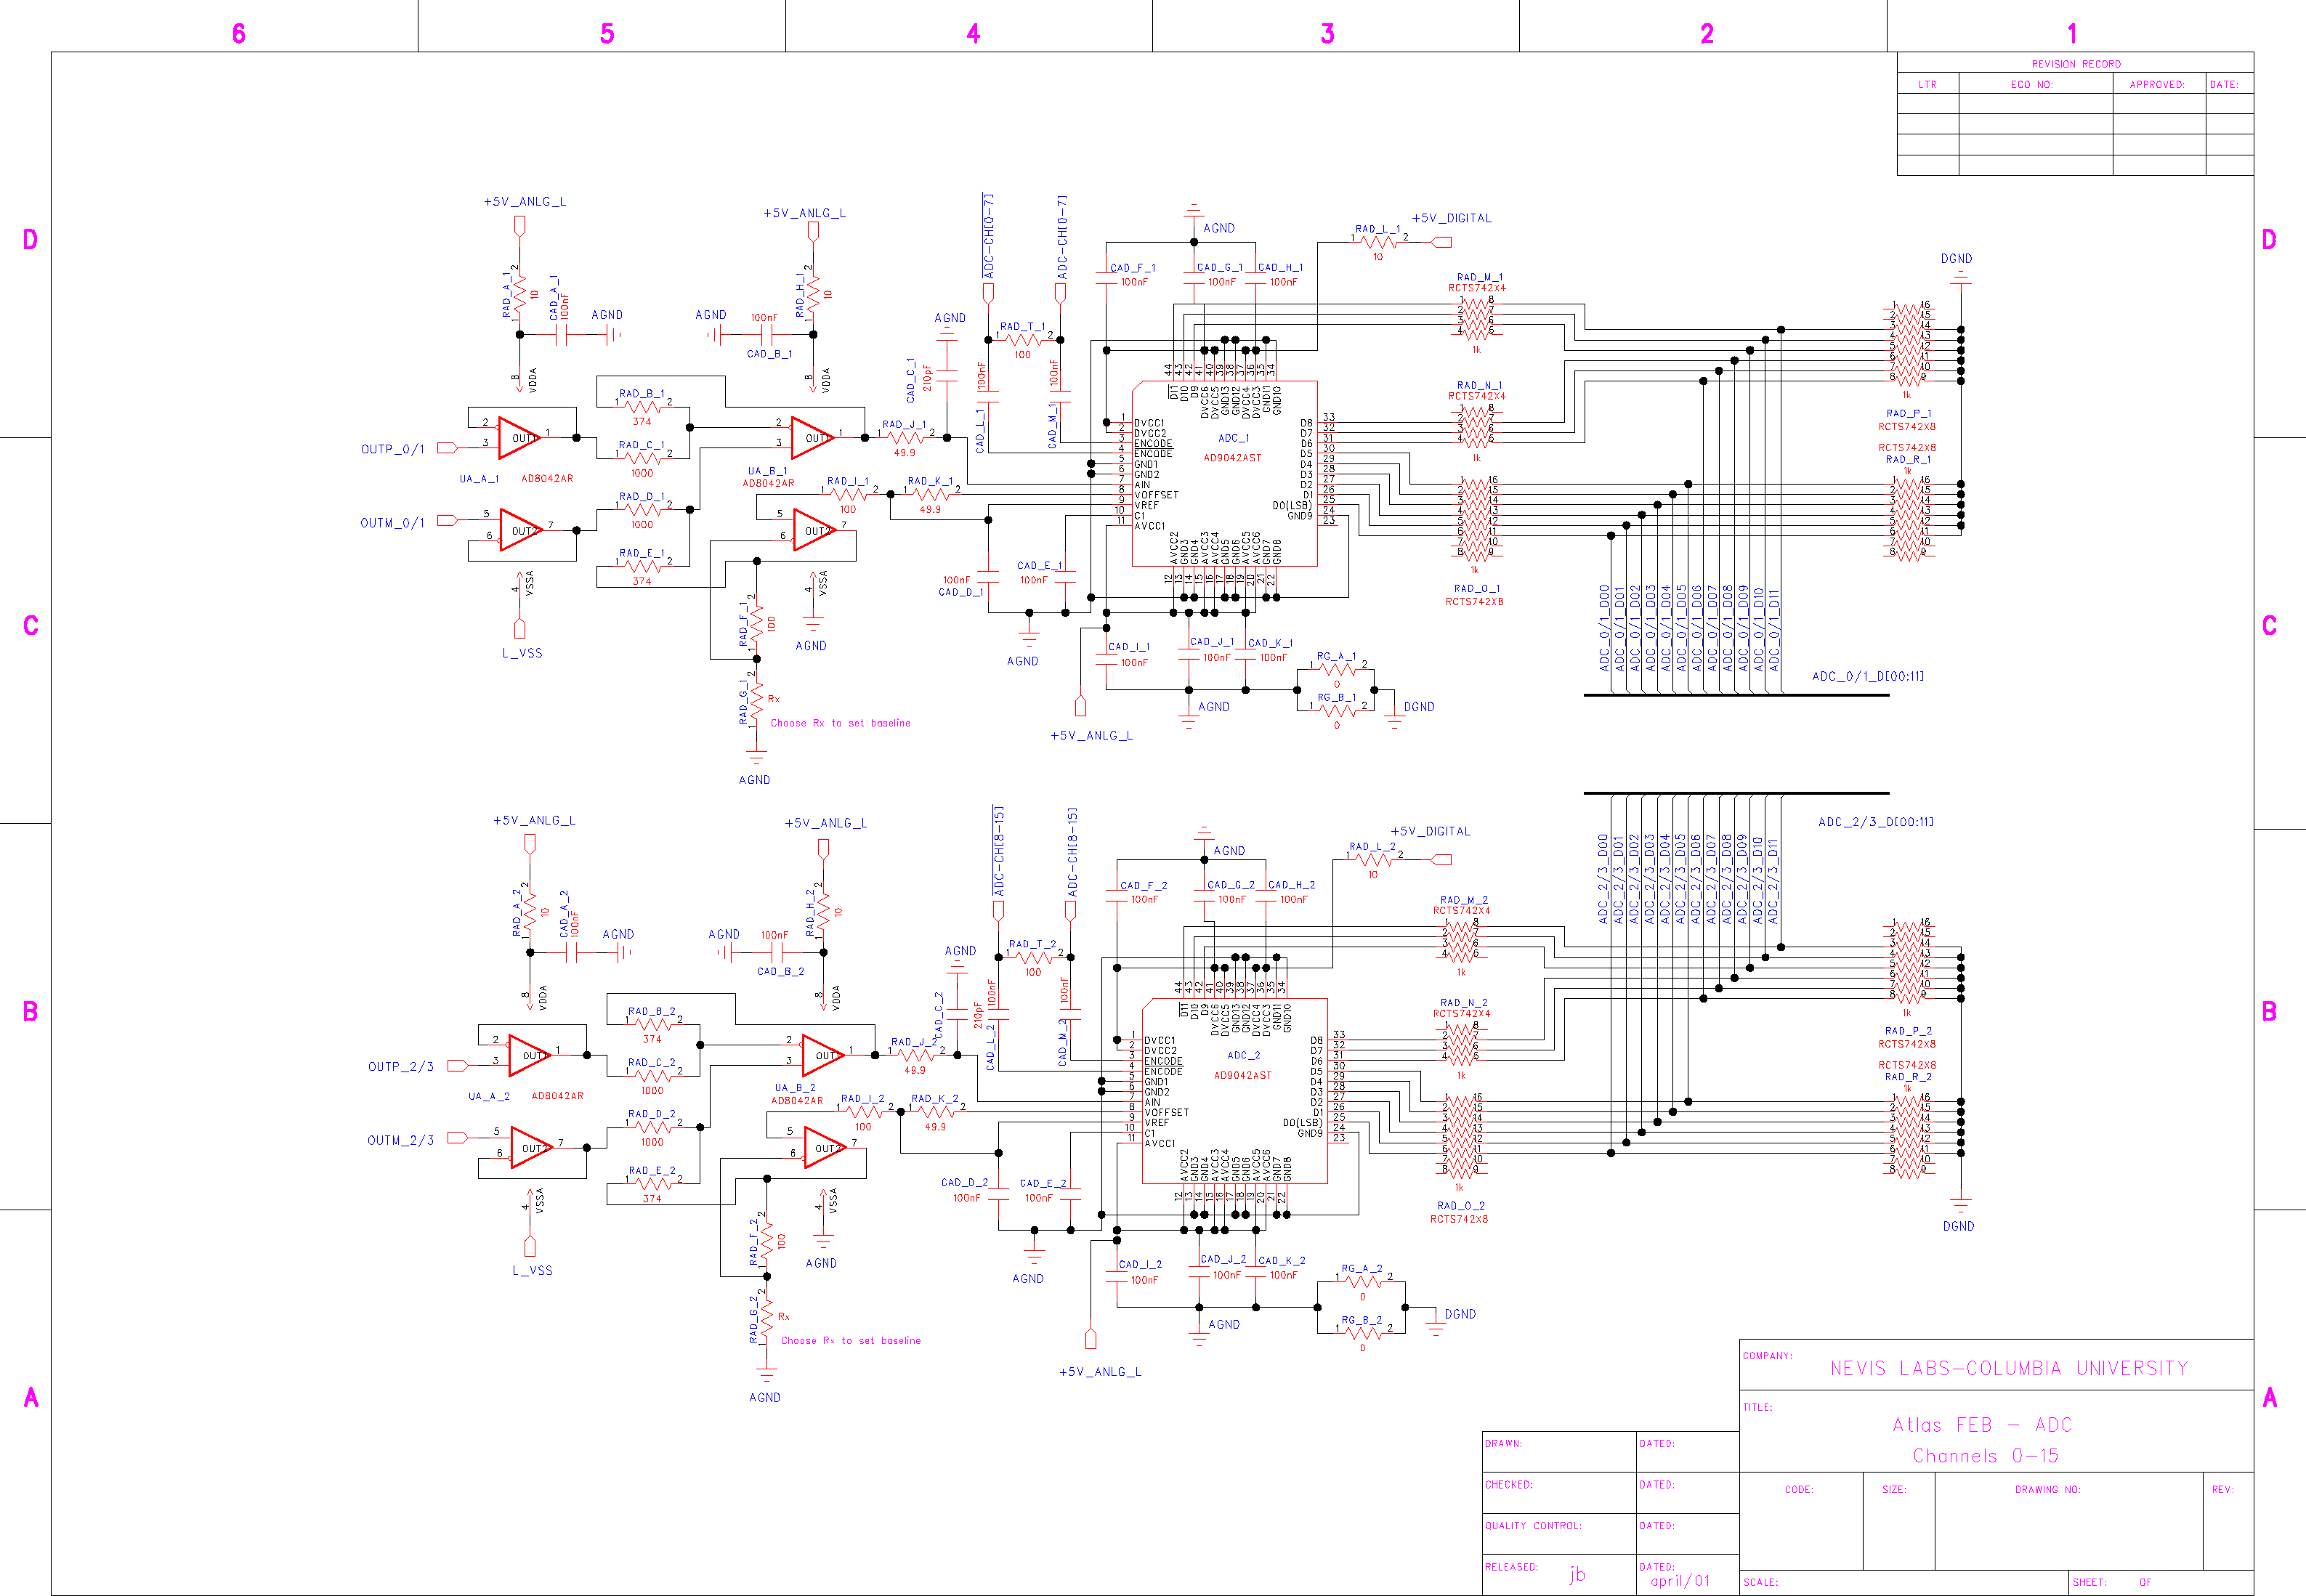Click the 'april/01' date entry
The width and height of the screenshot is (2306, 1596).
pyautogui.click(x=1679, y=1581)
